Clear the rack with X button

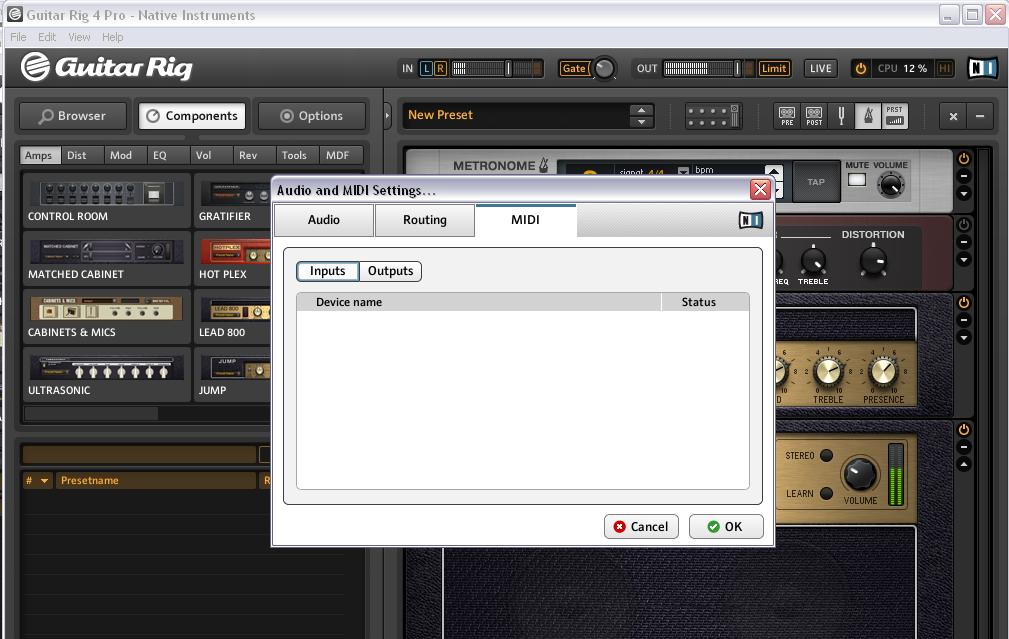(x=953, y=116)
